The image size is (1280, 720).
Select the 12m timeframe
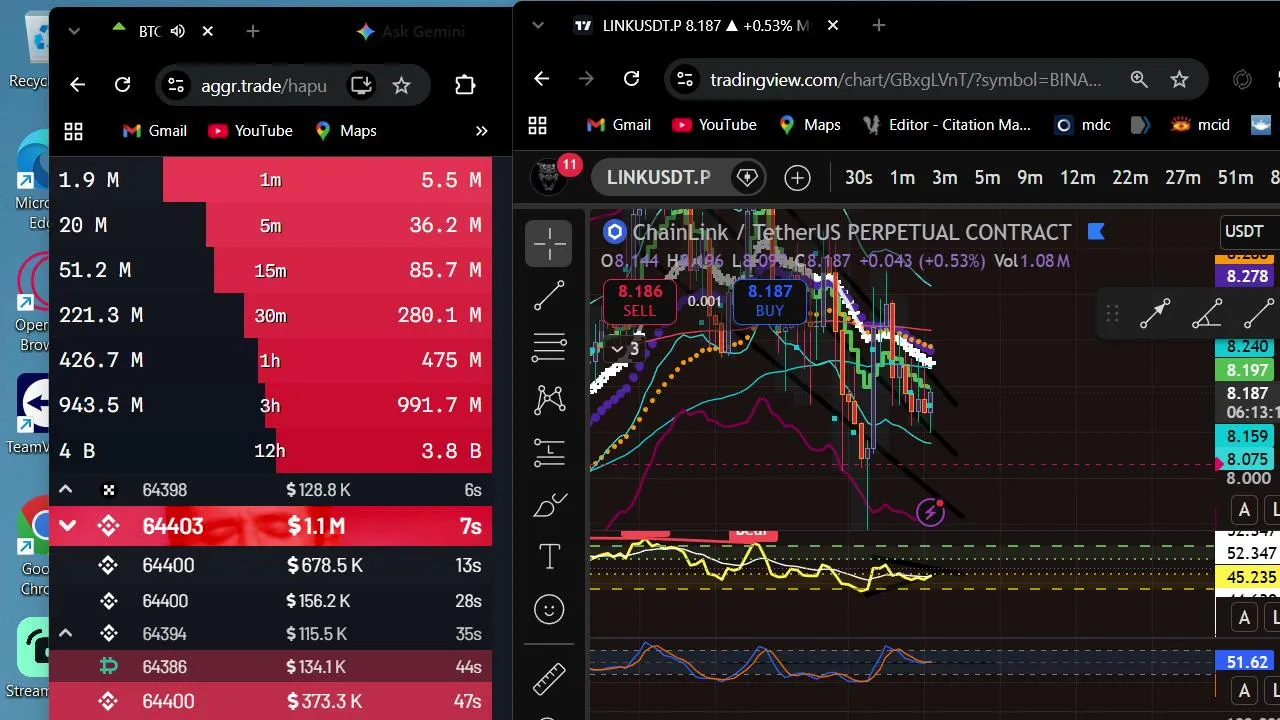pos(1077,178)
